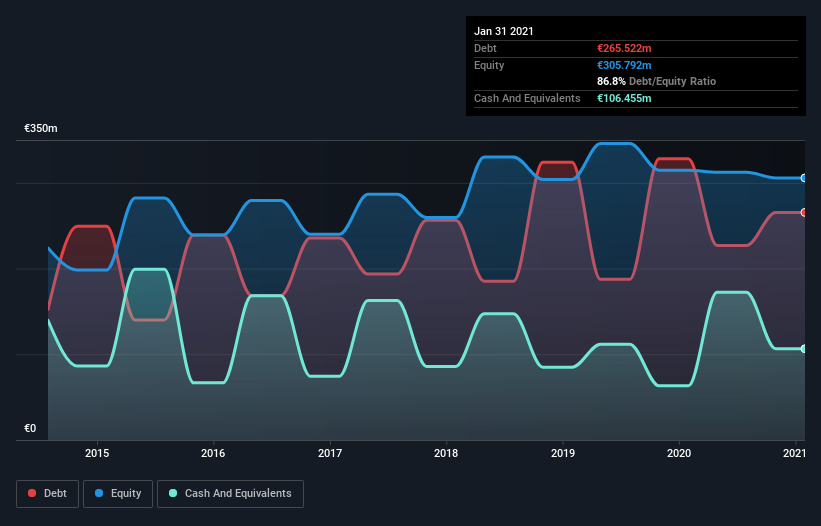Click the 2015 x-axis label
Screen dimensions: 821x526
click(97, 453)
